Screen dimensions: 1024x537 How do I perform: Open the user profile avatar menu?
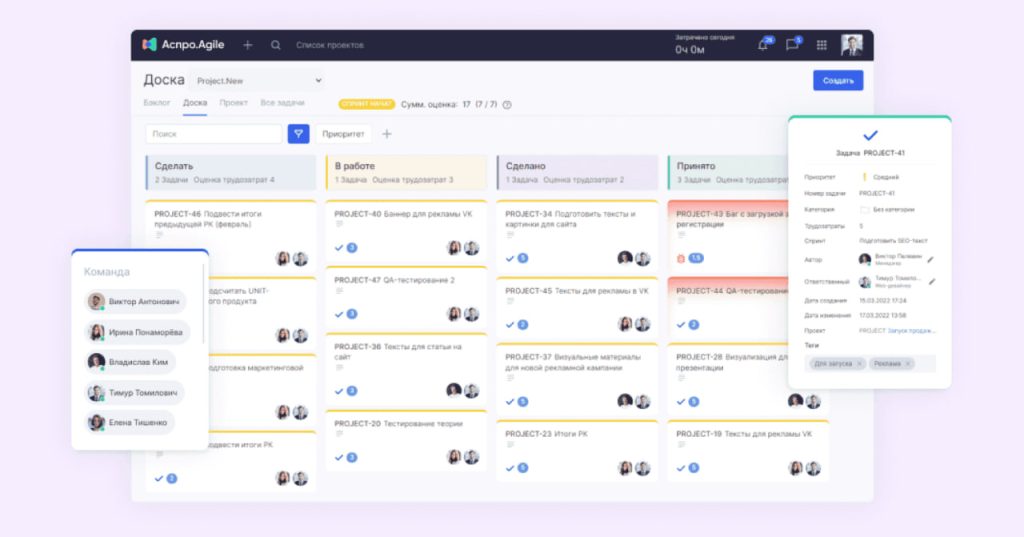click(x=851, y=45)
